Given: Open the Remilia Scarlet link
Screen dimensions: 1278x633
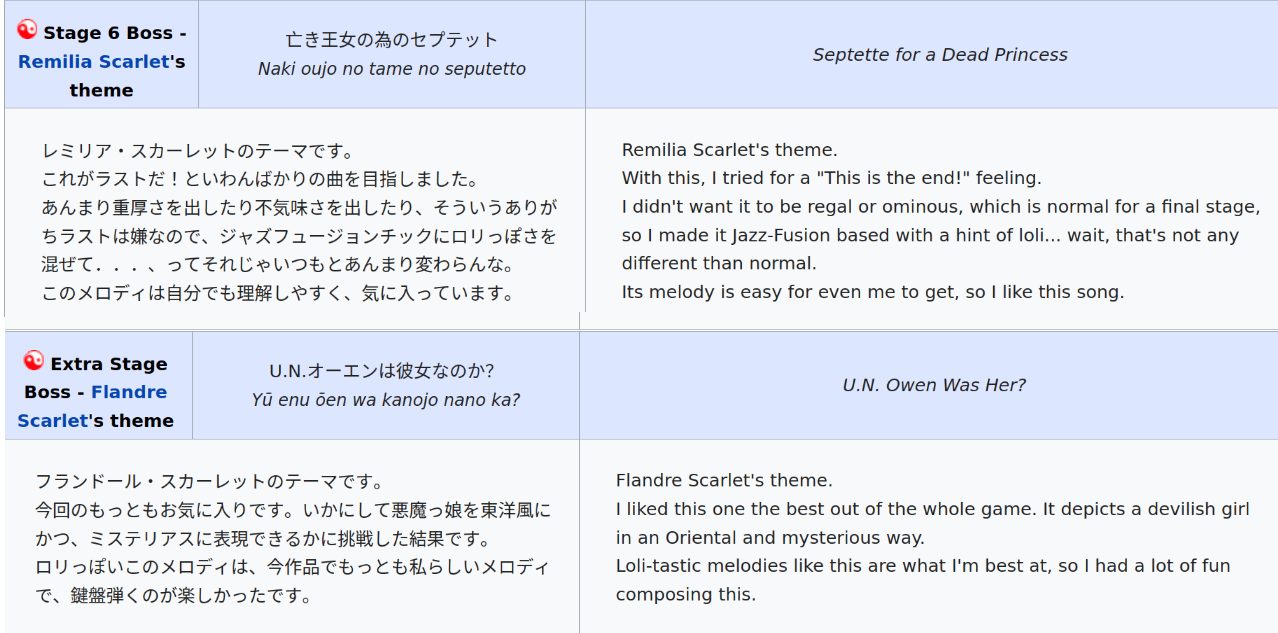Looking at the screenshot, I should tap(94, 61).
